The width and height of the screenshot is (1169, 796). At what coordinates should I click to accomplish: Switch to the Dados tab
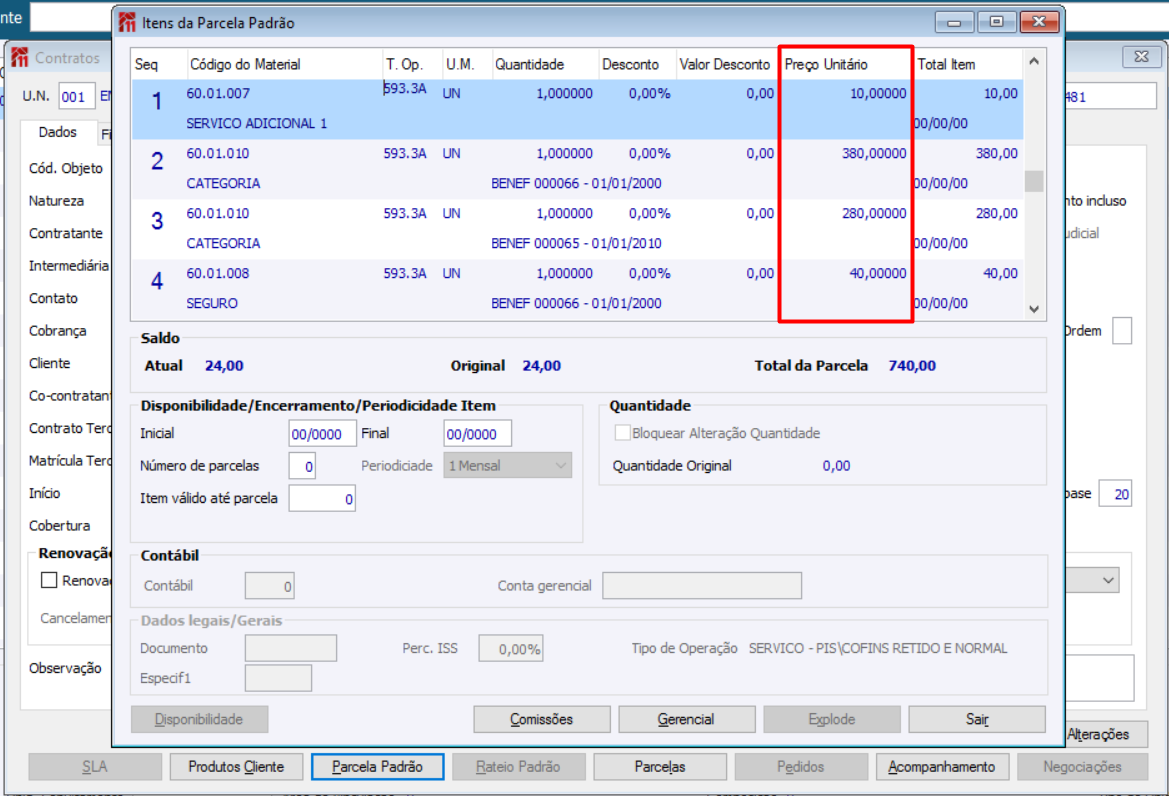pyautogui.click(x=57, y=132)
